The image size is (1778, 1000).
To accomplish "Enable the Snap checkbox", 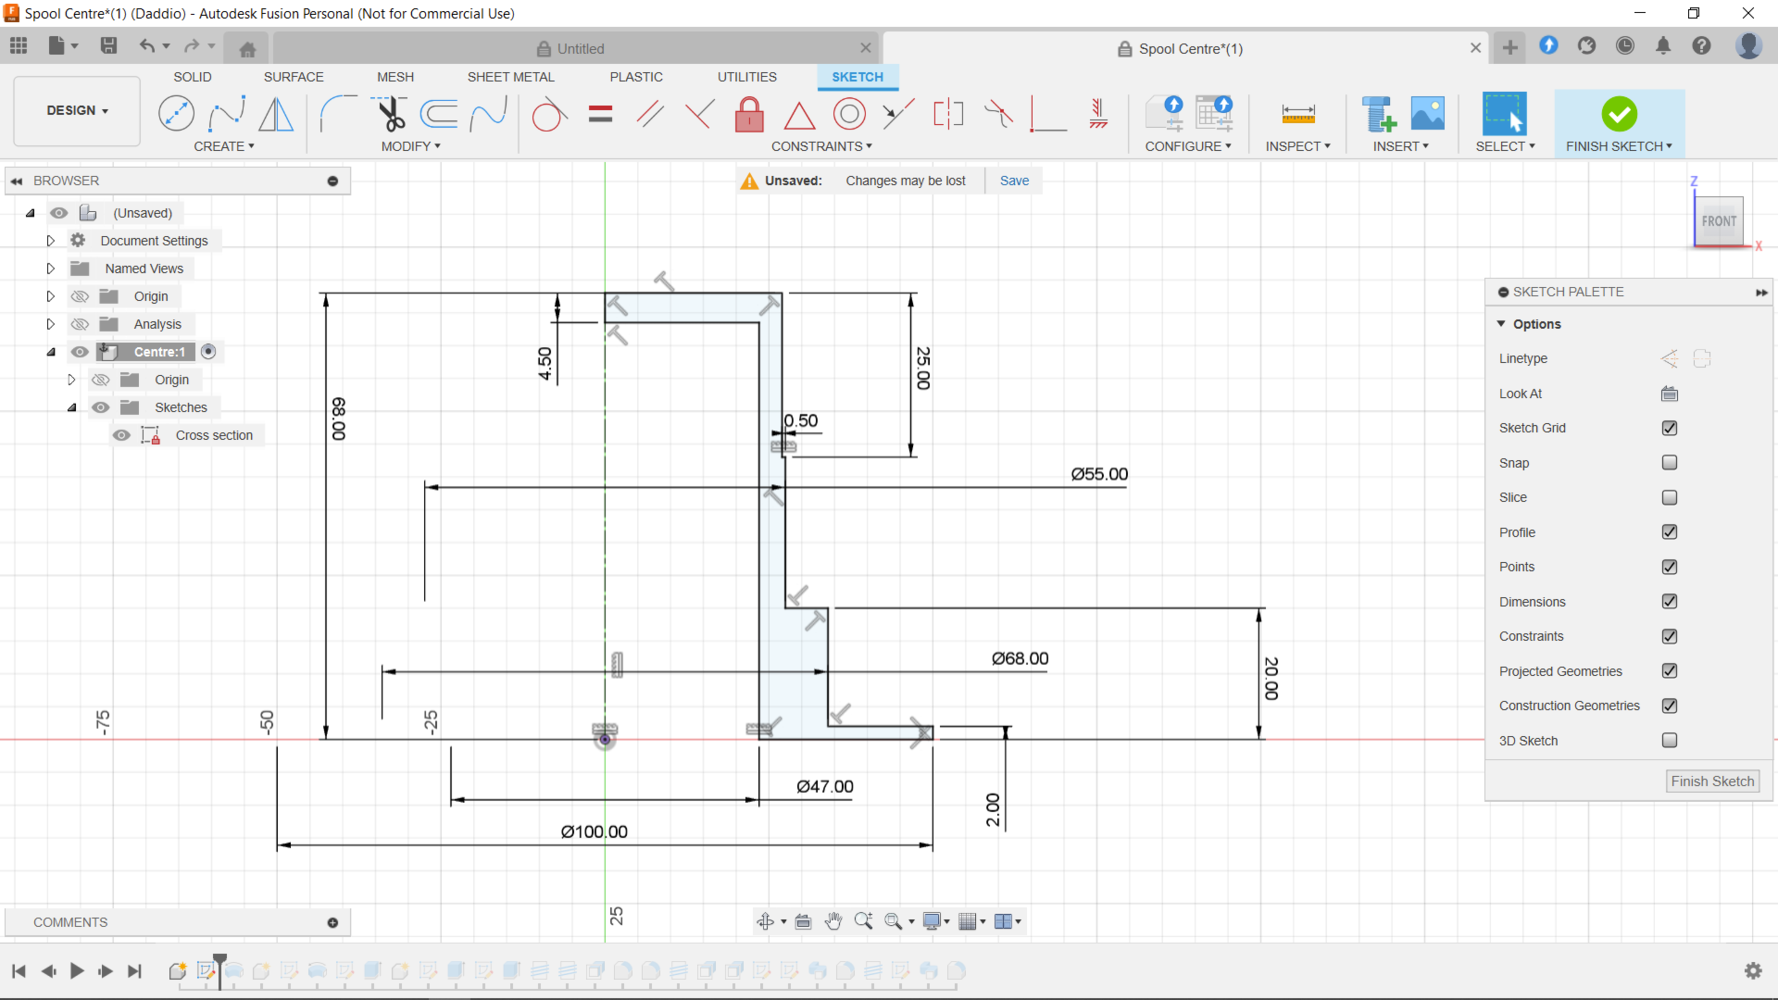I will coord(1669,462).
